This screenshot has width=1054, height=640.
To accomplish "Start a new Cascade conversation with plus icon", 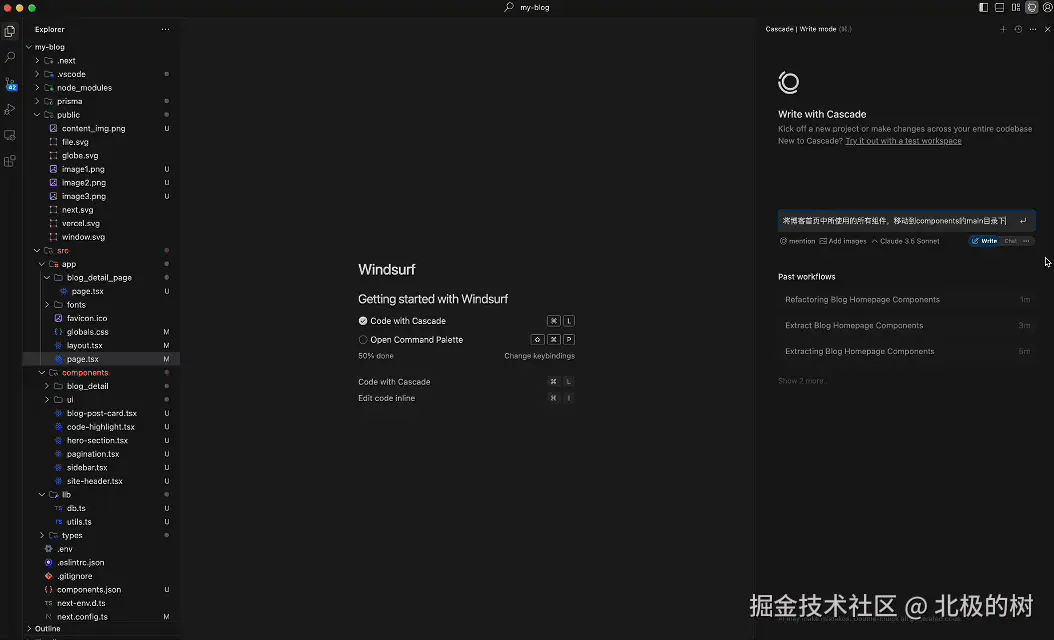I will (1003, 30).
